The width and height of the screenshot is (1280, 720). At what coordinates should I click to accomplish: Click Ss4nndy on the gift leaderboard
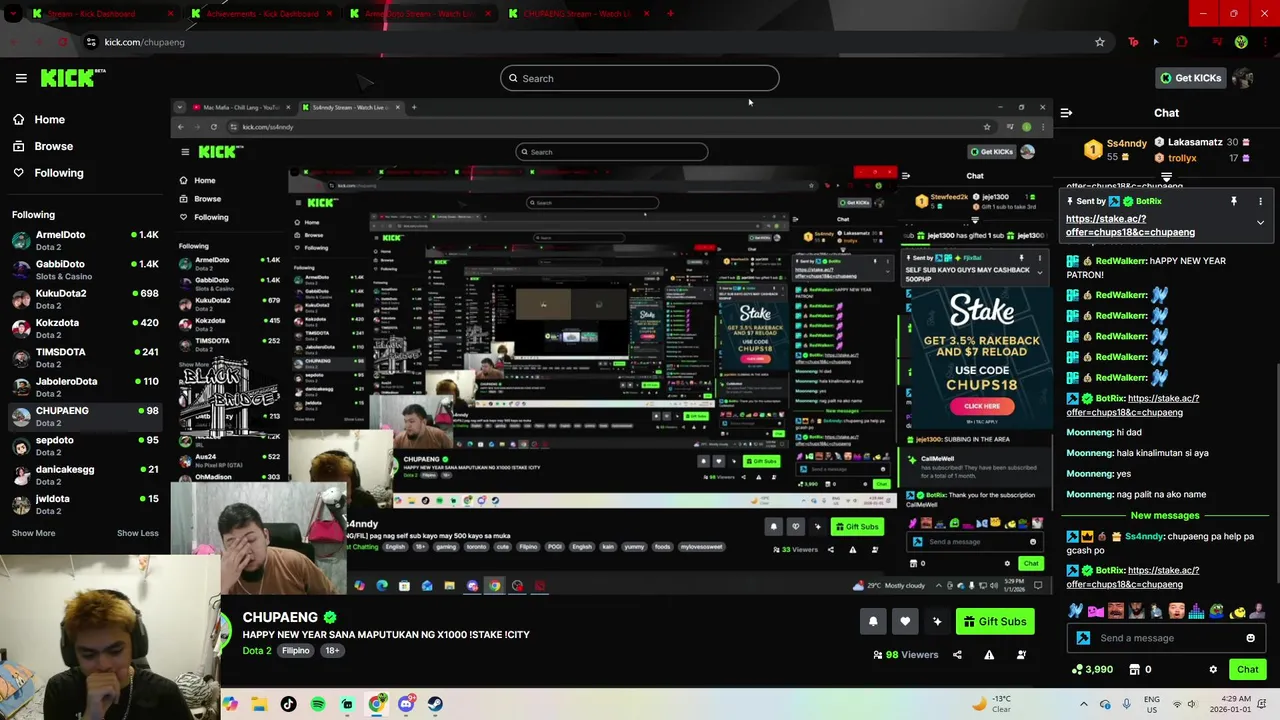pyautogui.click(x=1129, y=142)
